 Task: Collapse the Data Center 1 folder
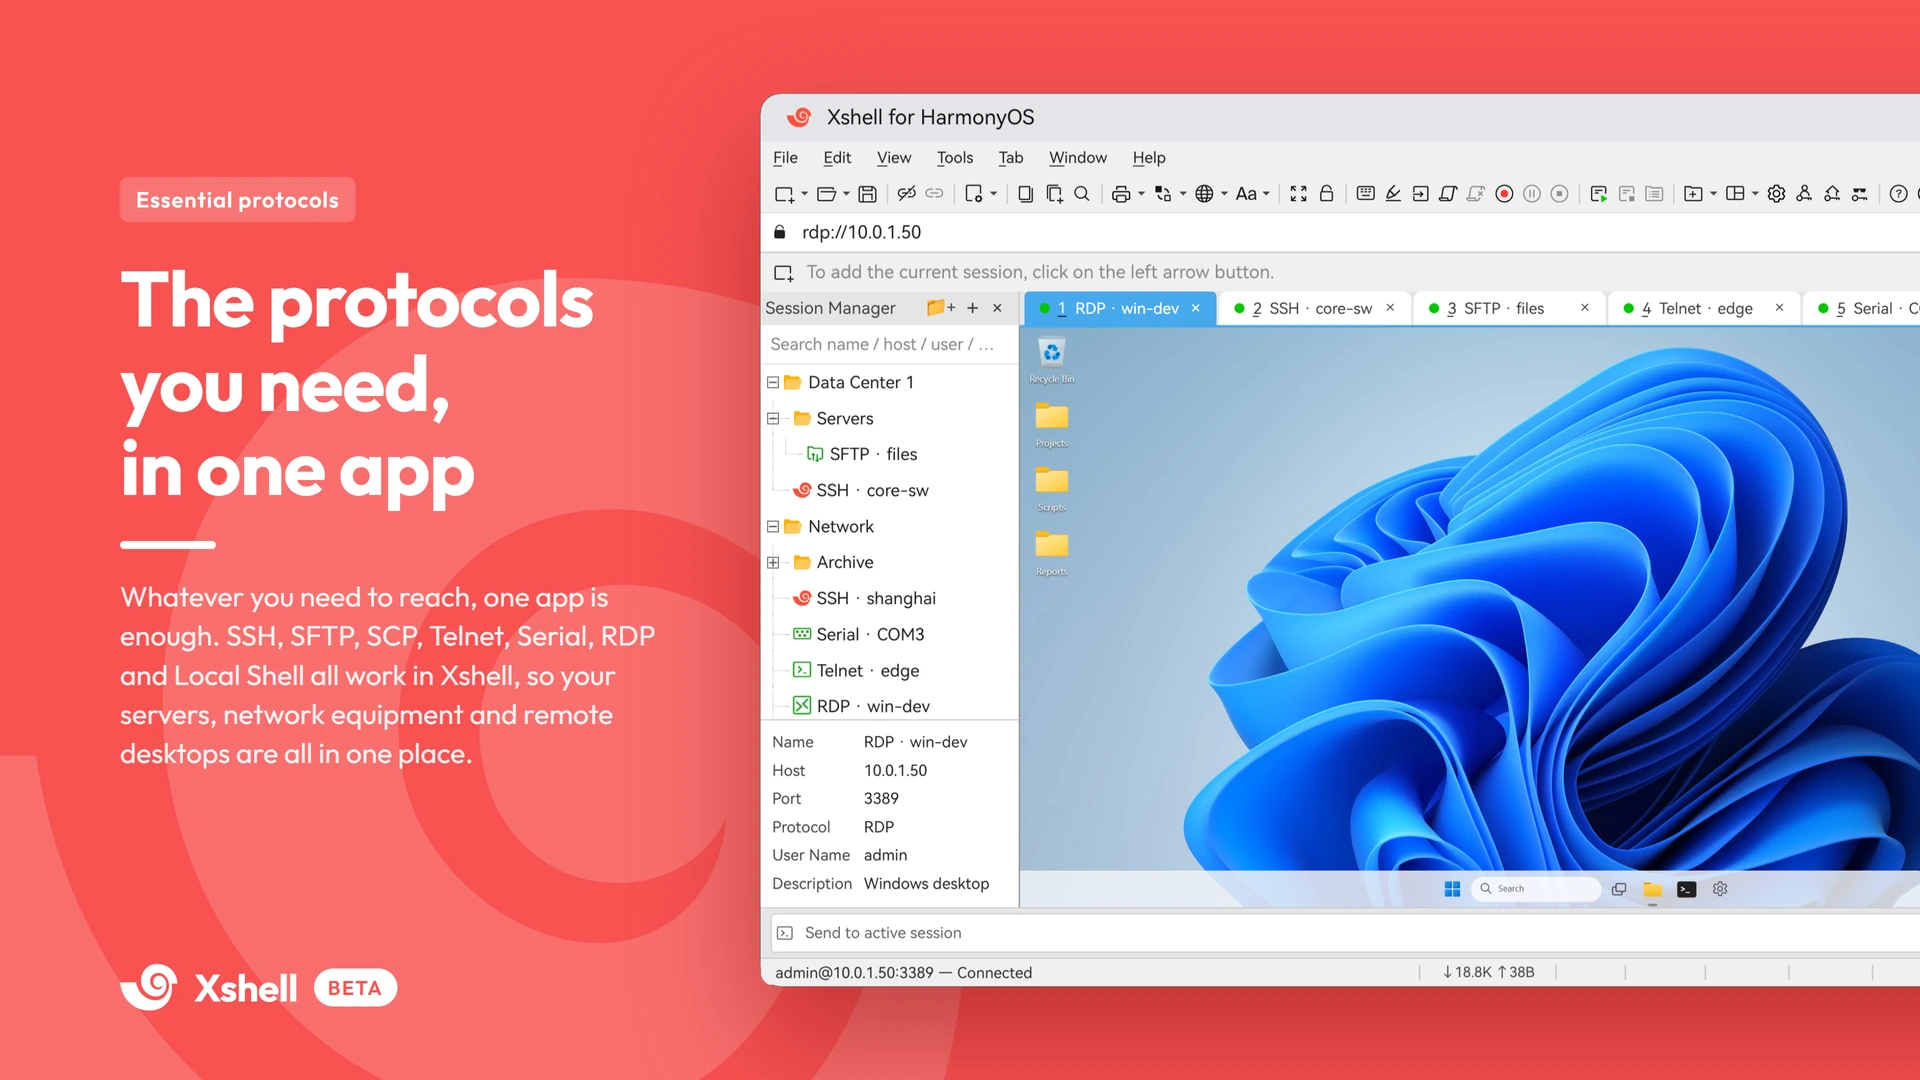point(773,383)
